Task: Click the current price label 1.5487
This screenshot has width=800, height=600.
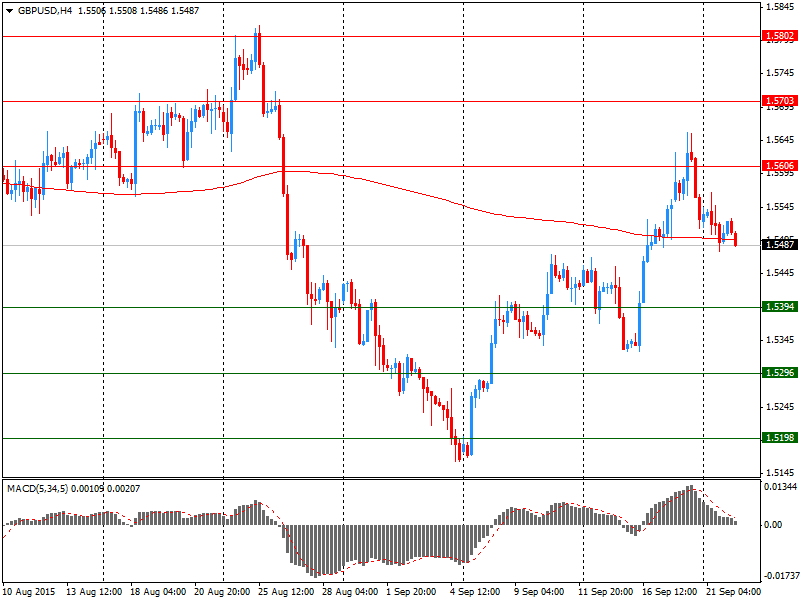Action: [x=779, y=245]
